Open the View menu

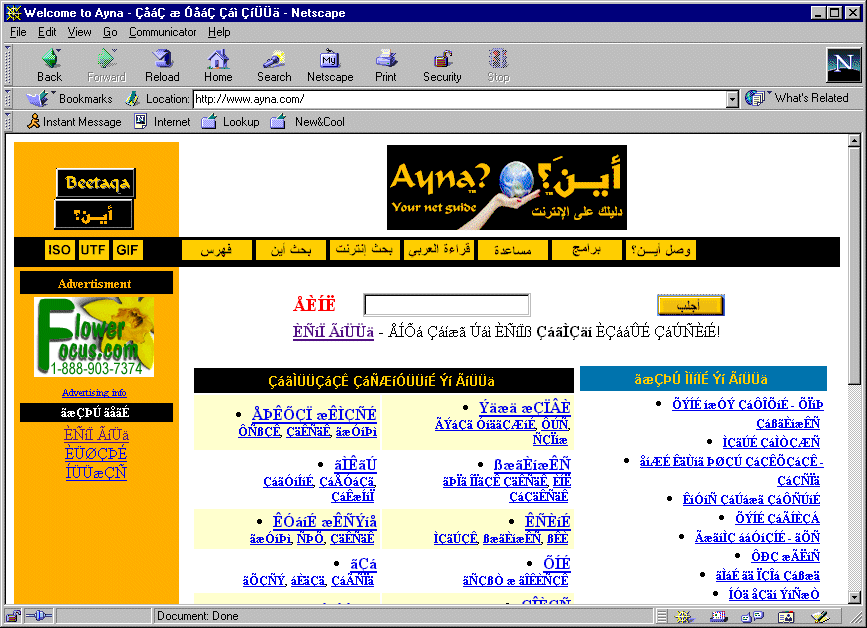click(x=80, y=32)
